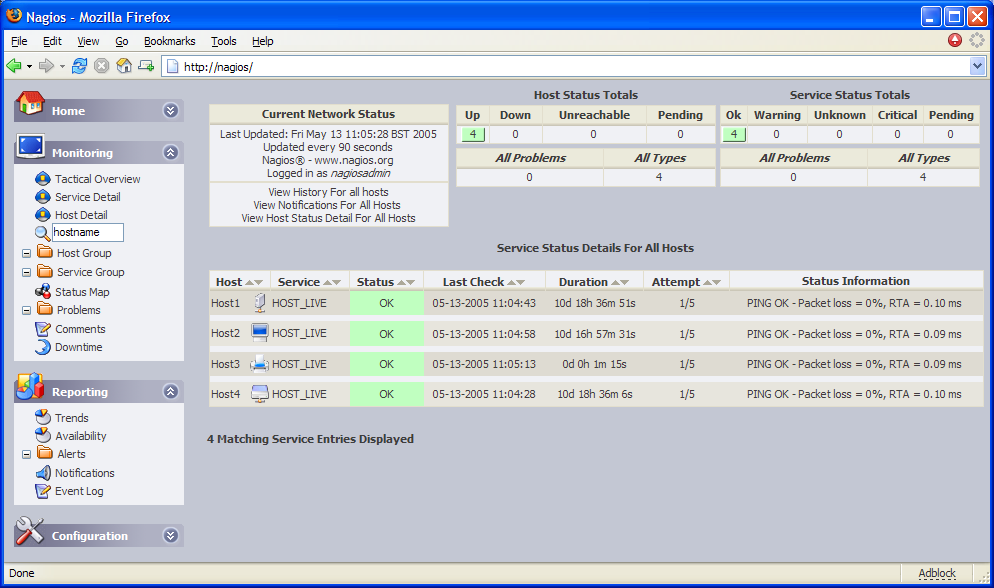This screenshot has height=588, width=994.
Task: Click the Stop loading icon
Action: [x=101, y=66]
